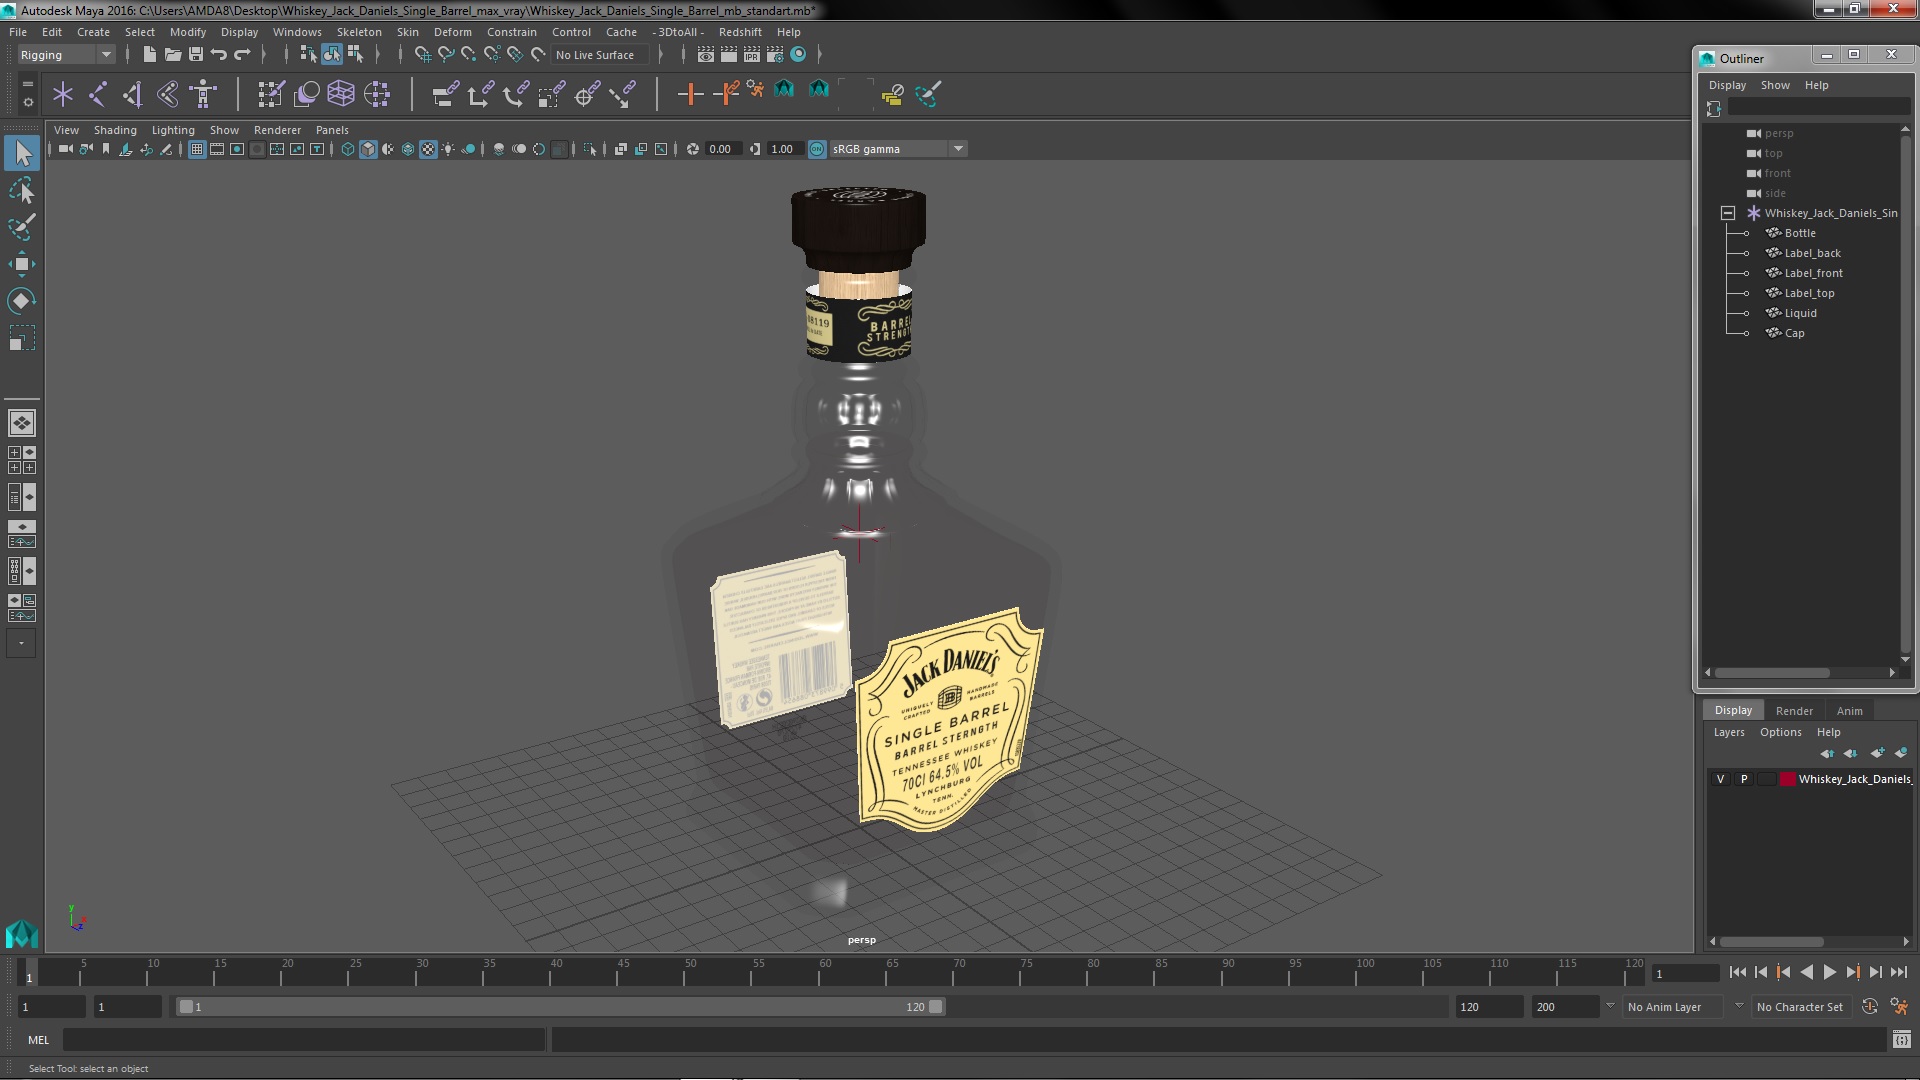
Task: Activate the Lasso select tool
Action: click(22, 190)
